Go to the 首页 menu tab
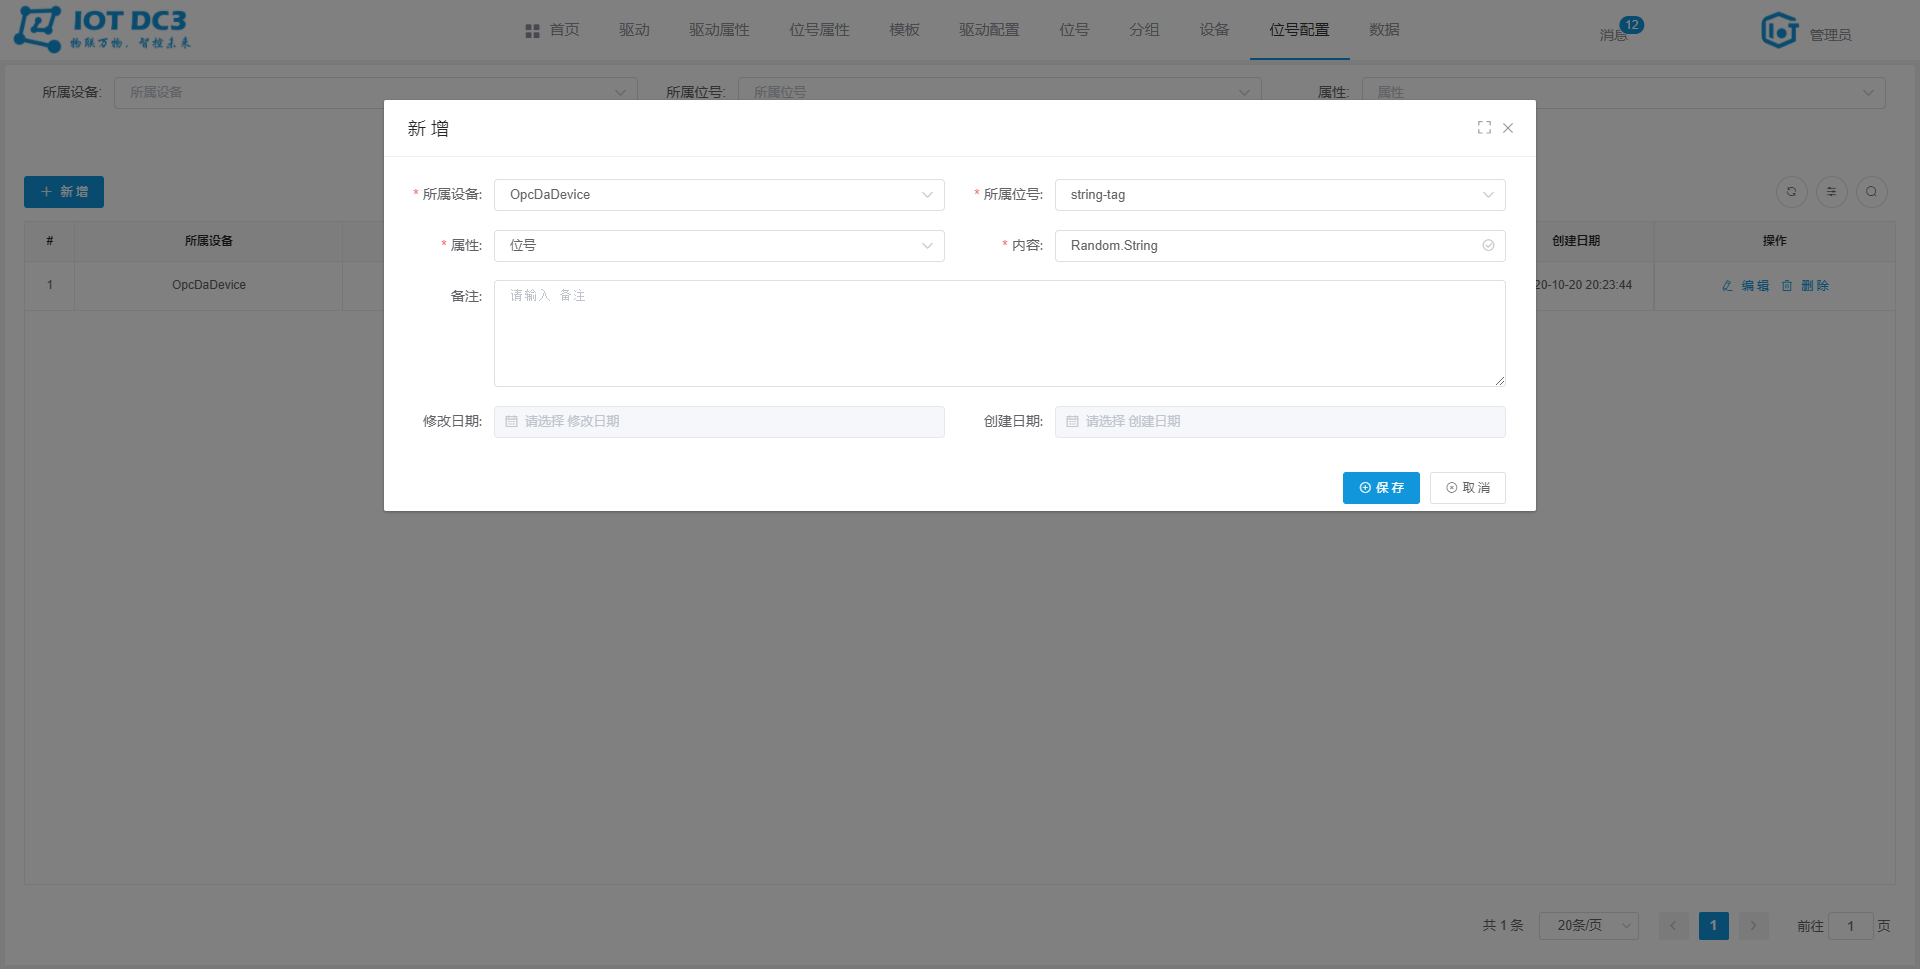The height and width of the screenshot is (969, 1920). coord(553,30)
